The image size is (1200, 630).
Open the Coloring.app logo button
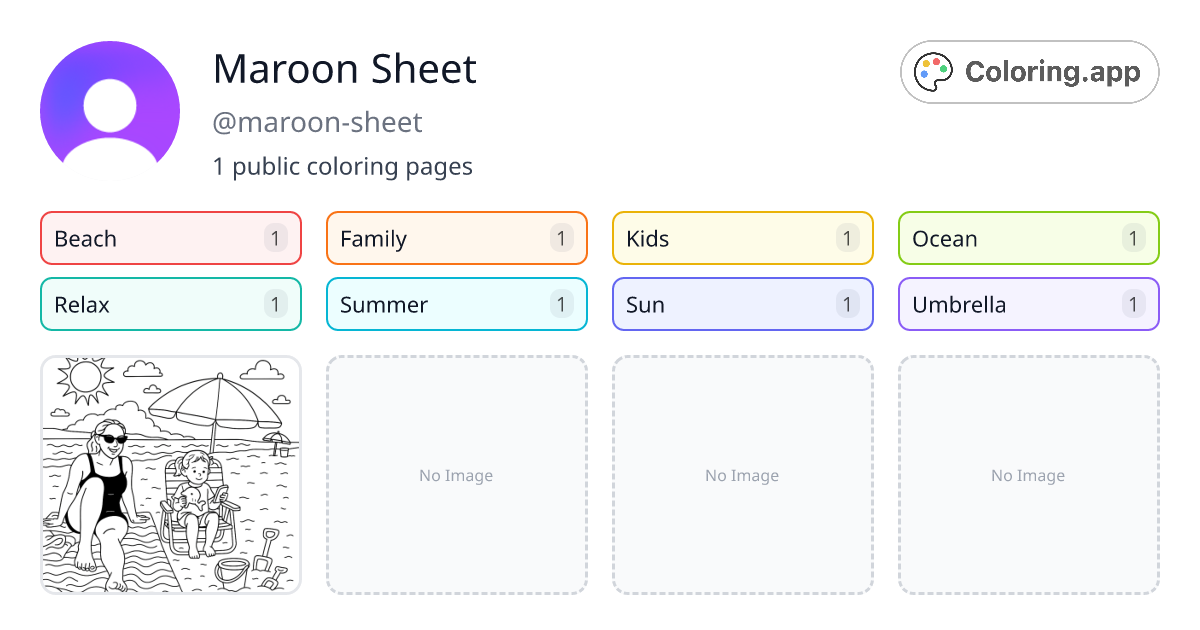pyautogui.click(x=1029, y=72)
